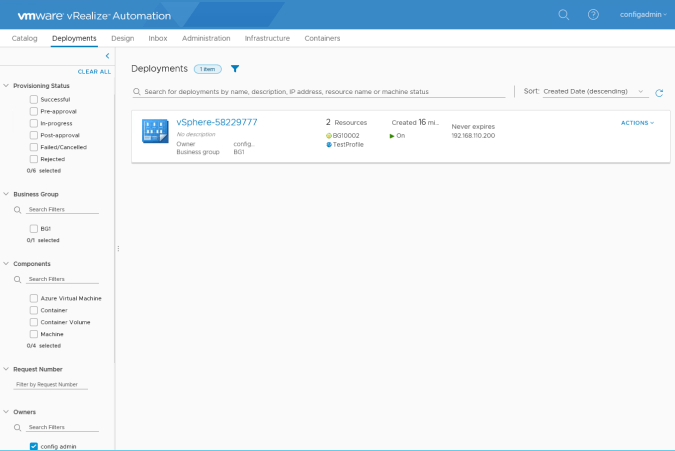Viewport: 675px width, 451px height.
Task: Check the Failed/Cancelled status filter
Action: click(34, 147)
